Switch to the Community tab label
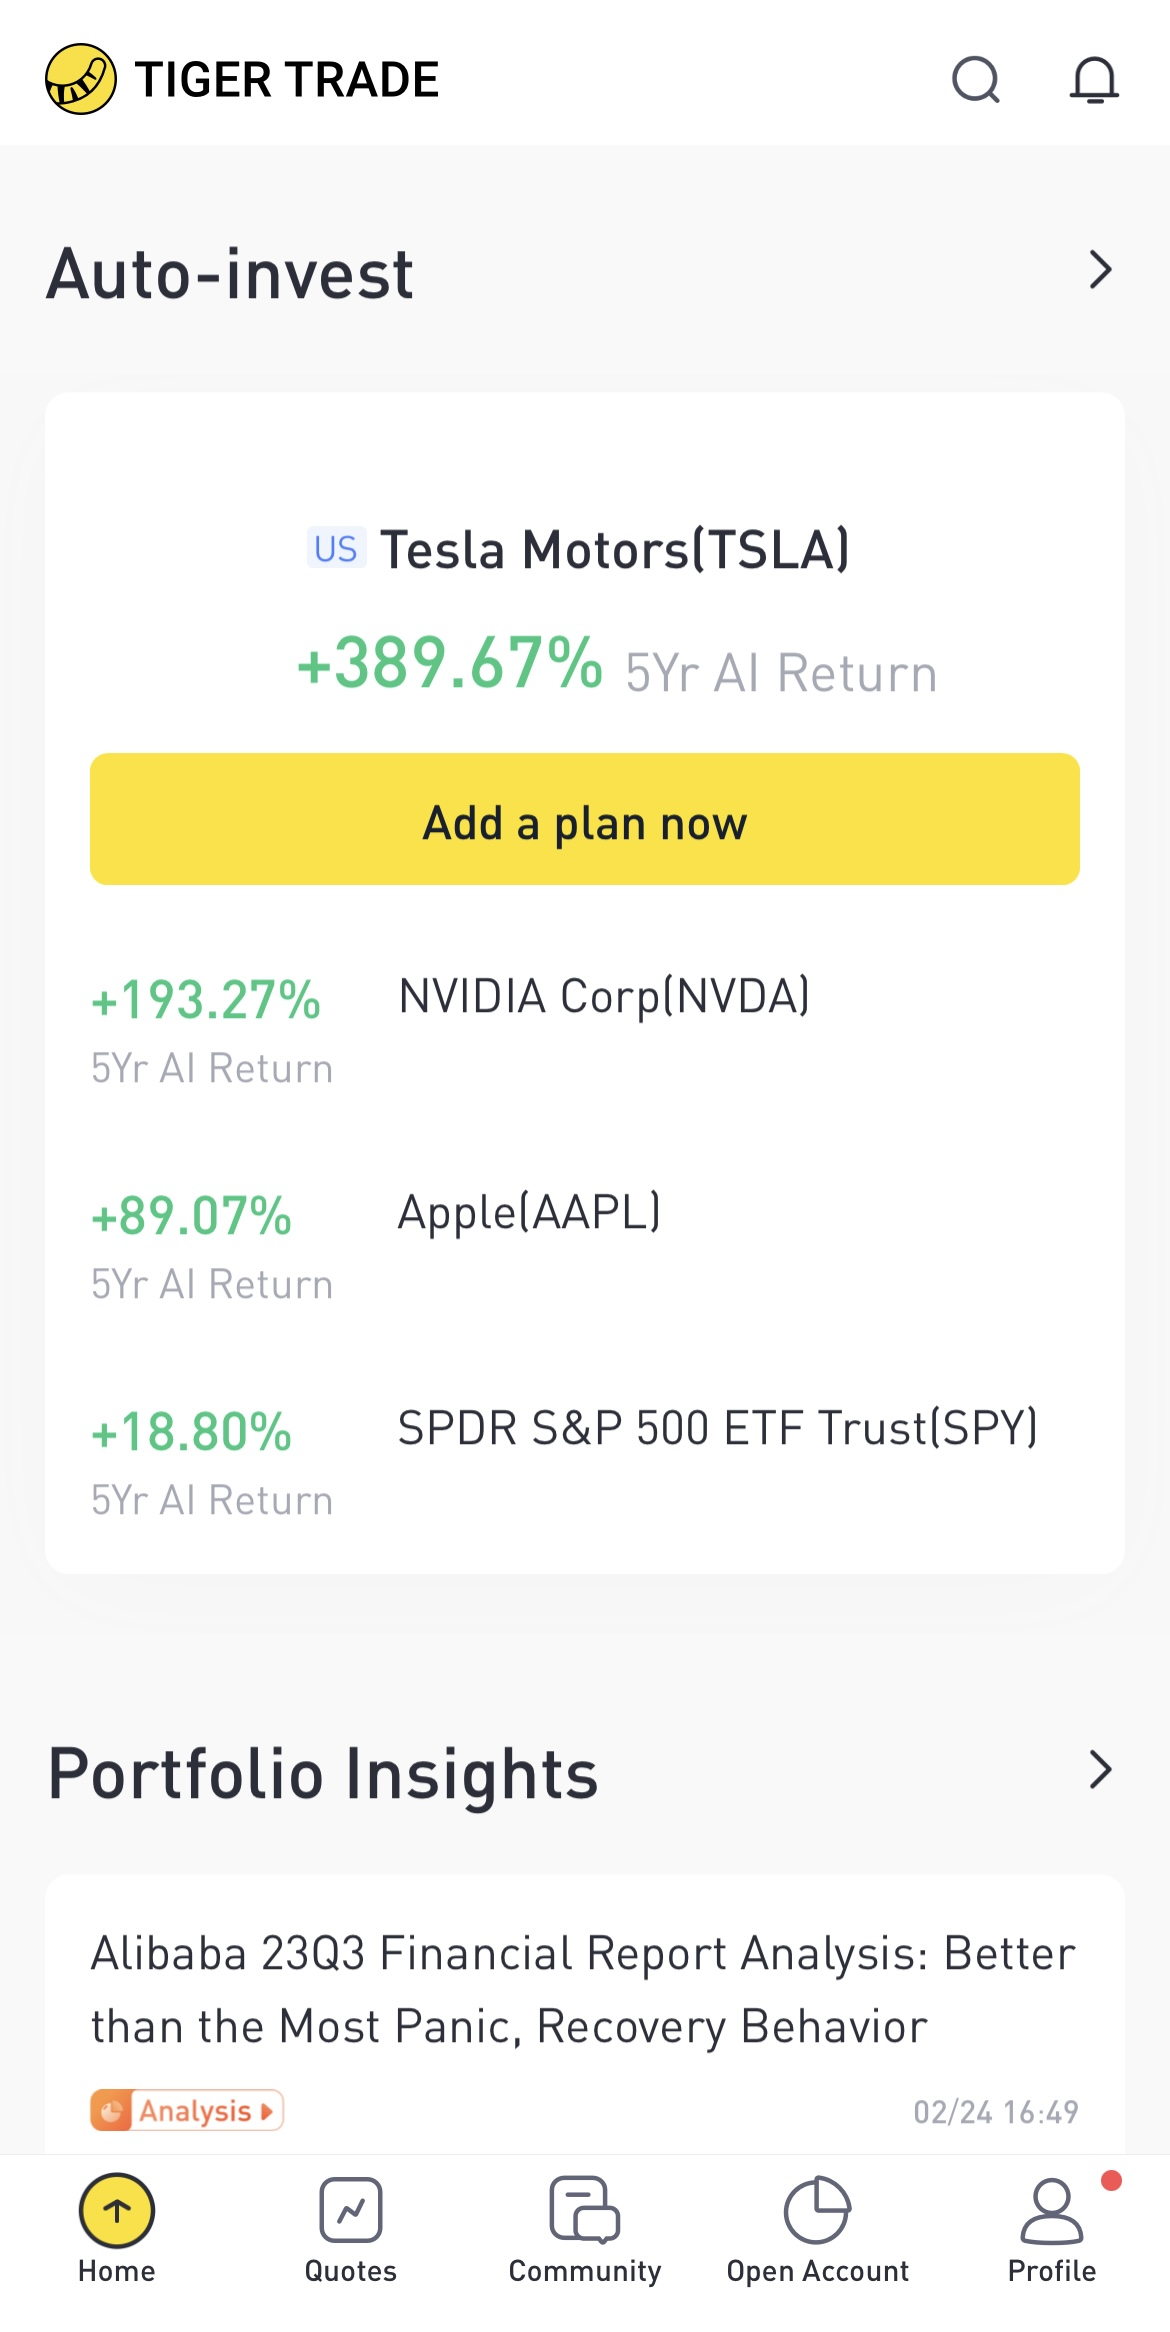This screenshot has width=1170, height=2332. (x=584, y=2271)
